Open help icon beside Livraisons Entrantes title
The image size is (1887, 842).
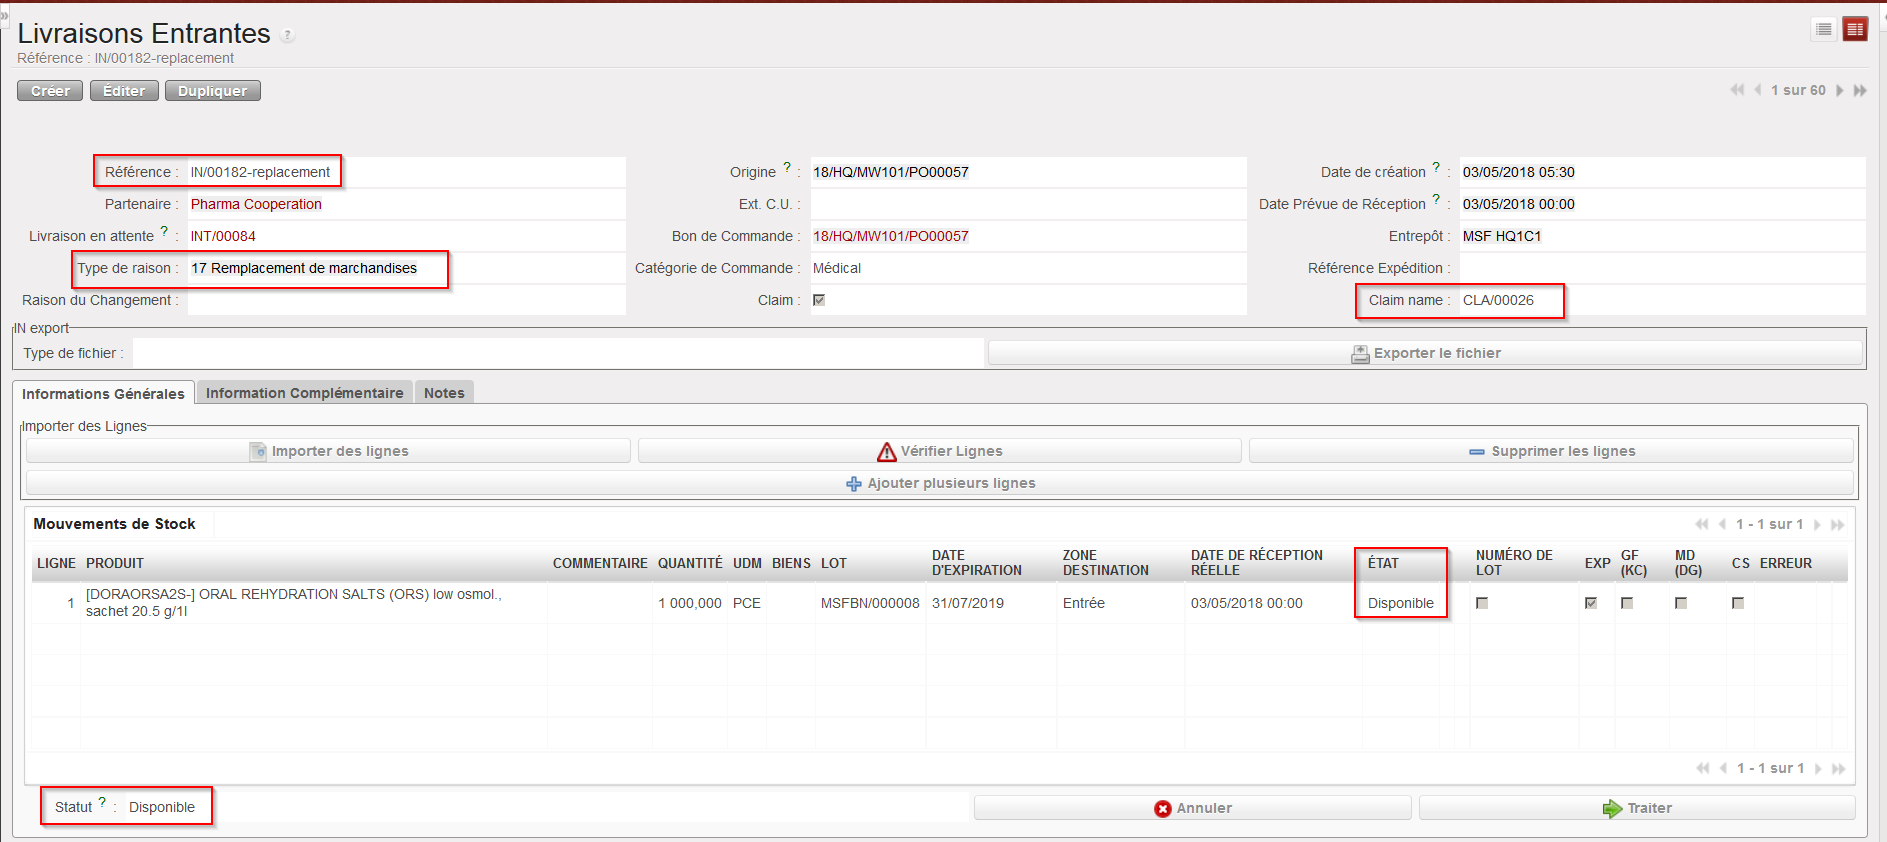pyautogui.click(x=287, y=36)
